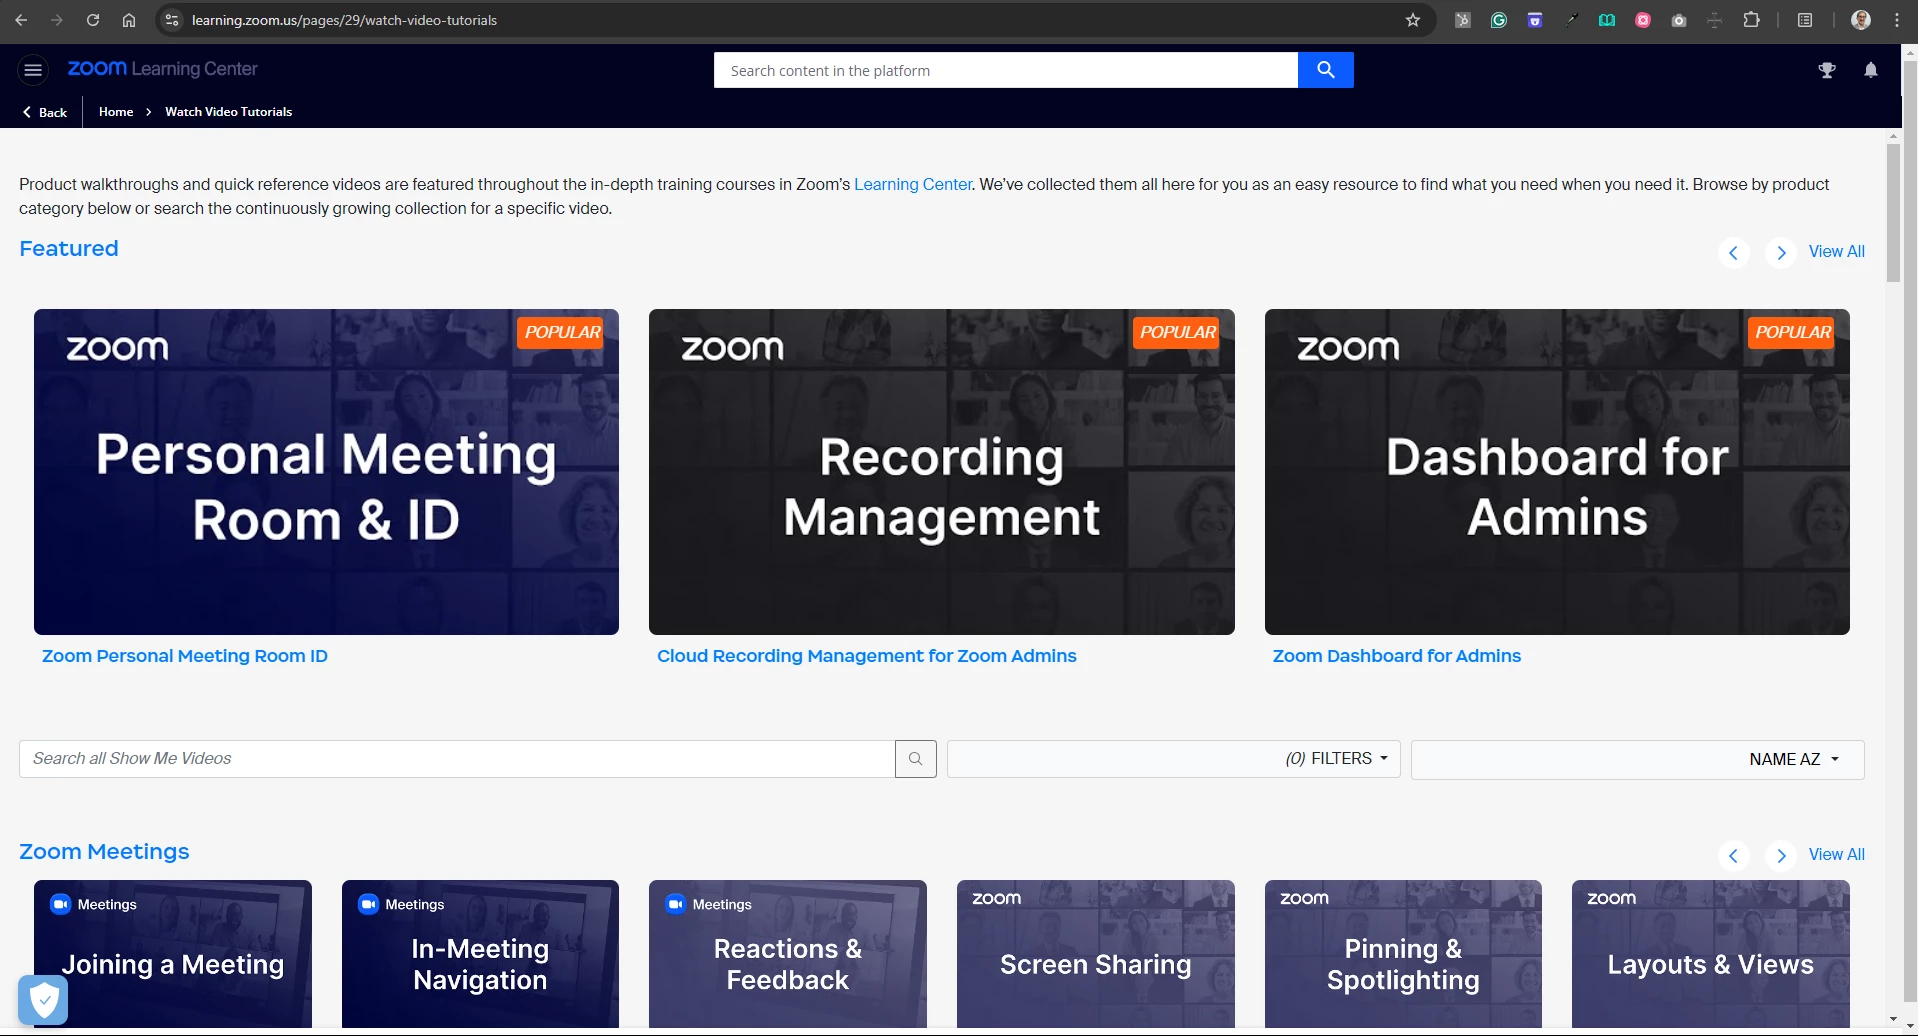
Task: Open the Recording Management video thumbnail
Action: [x=942, y=472]
